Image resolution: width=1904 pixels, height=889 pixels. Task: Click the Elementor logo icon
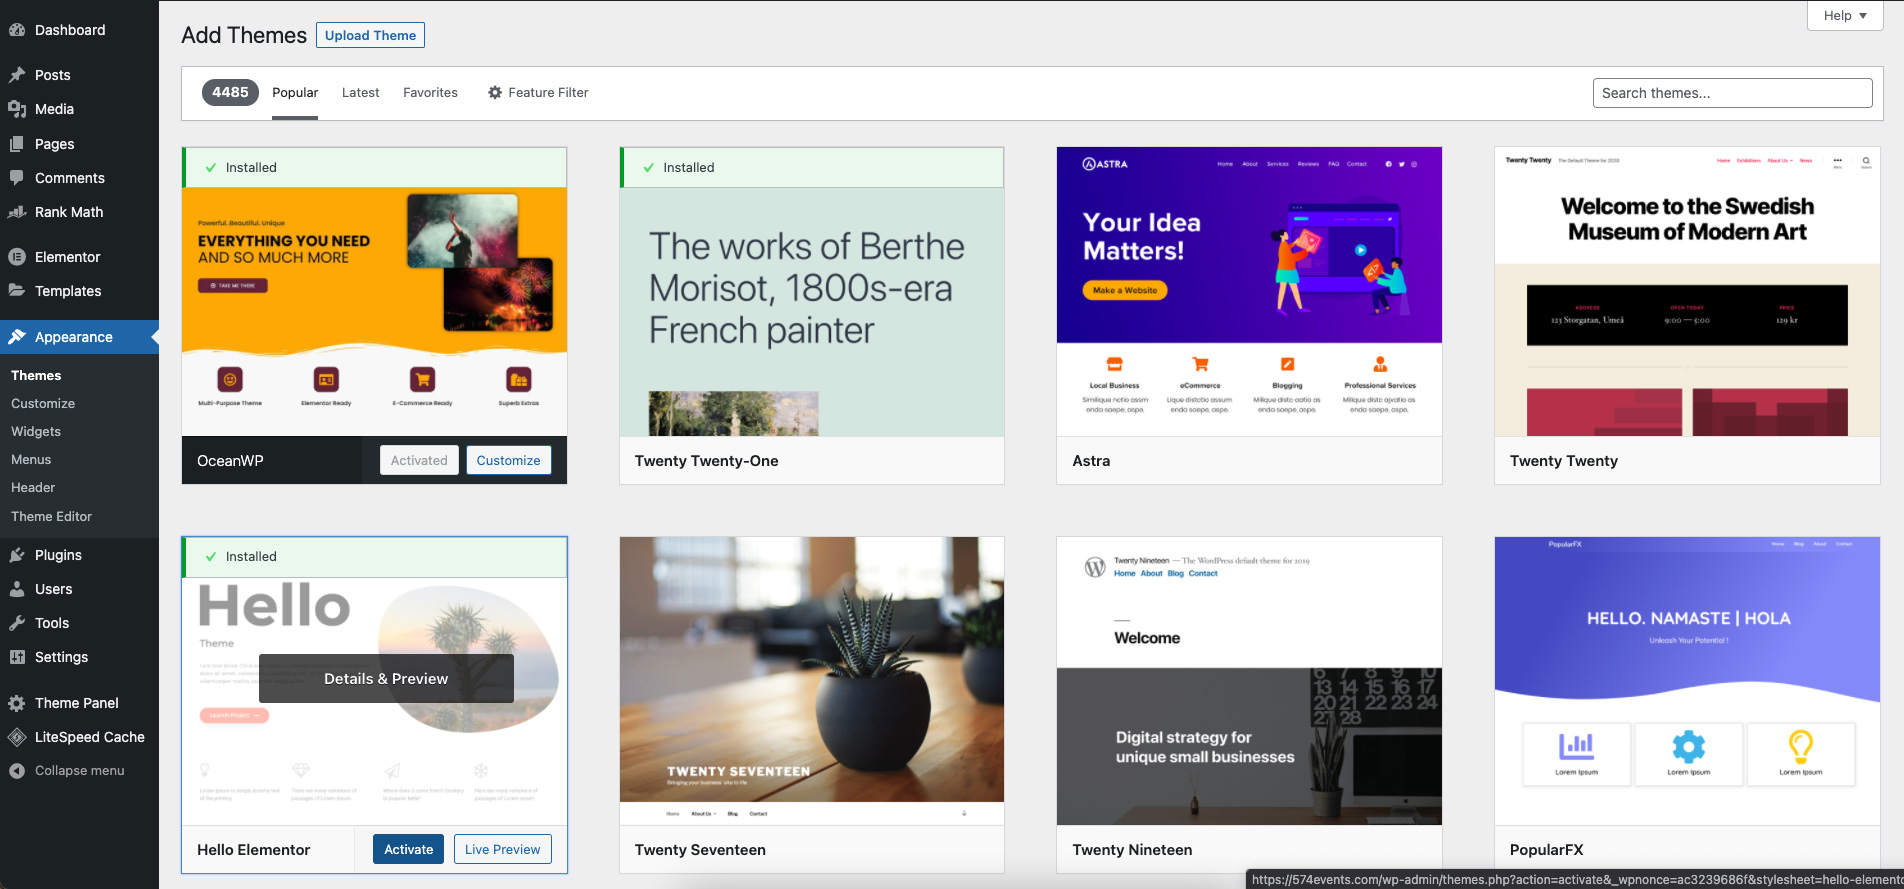tap(17, 257)
